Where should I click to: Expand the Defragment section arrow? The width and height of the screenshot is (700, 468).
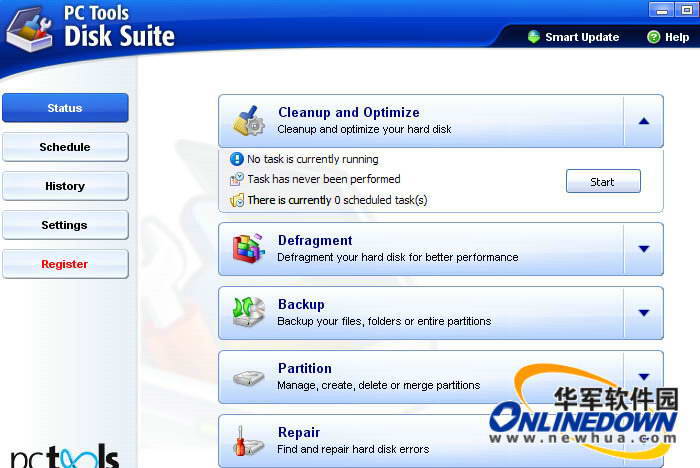[x=643, y=249]
